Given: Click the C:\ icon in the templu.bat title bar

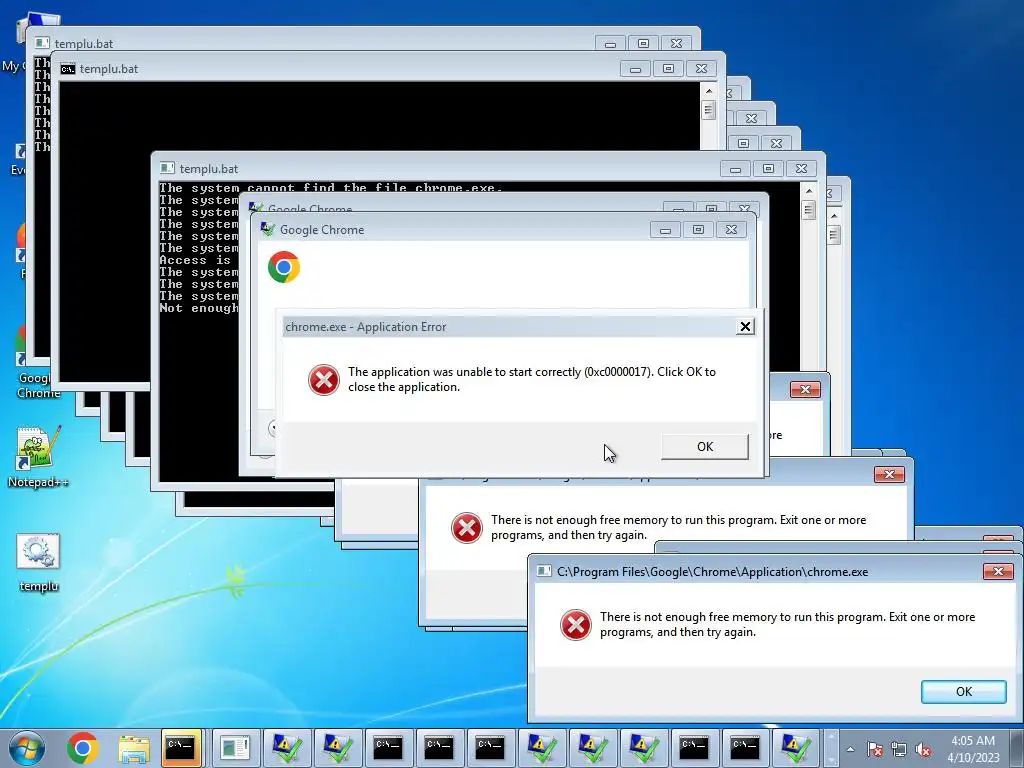Looking at the screenshot, I should [68, 69].
